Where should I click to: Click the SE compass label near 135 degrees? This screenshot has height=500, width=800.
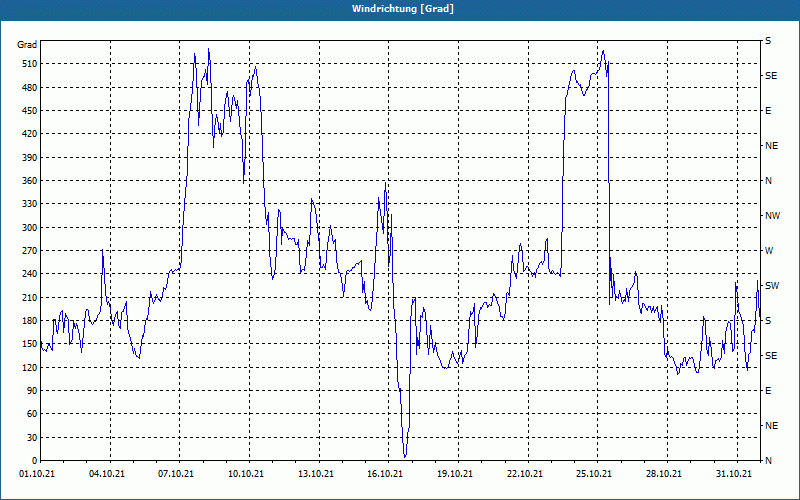pos(771,356)
